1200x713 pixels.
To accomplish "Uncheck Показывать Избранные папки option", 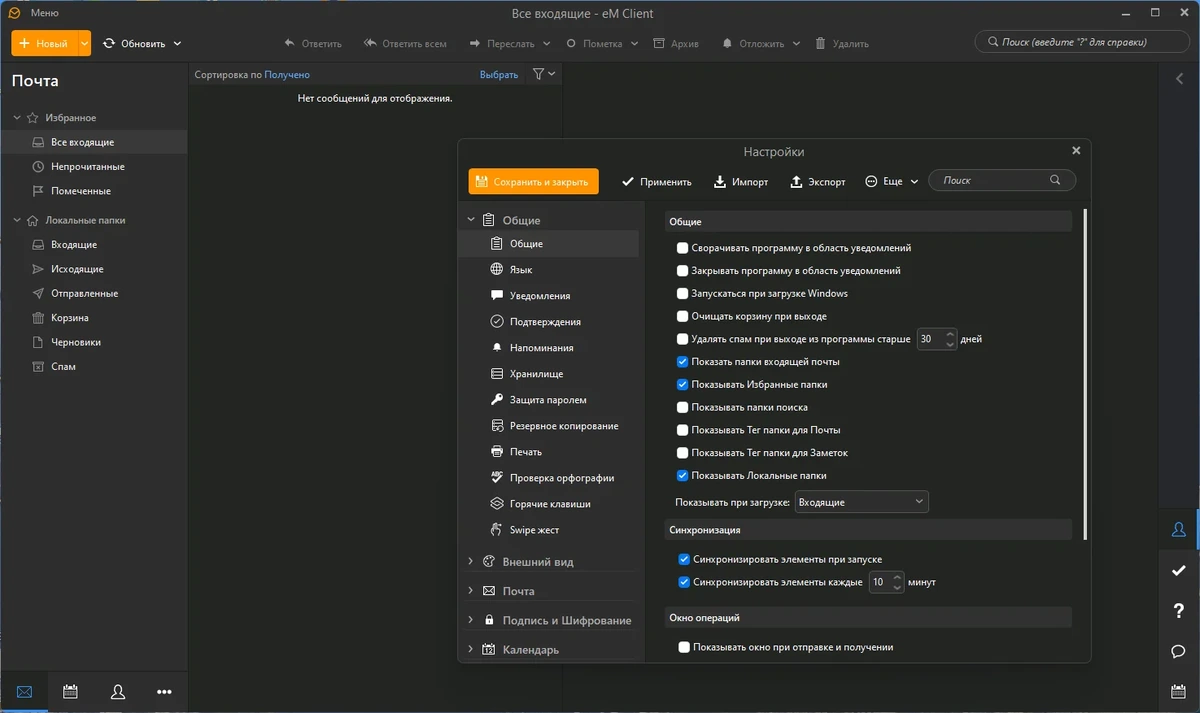I will (683, 385).
